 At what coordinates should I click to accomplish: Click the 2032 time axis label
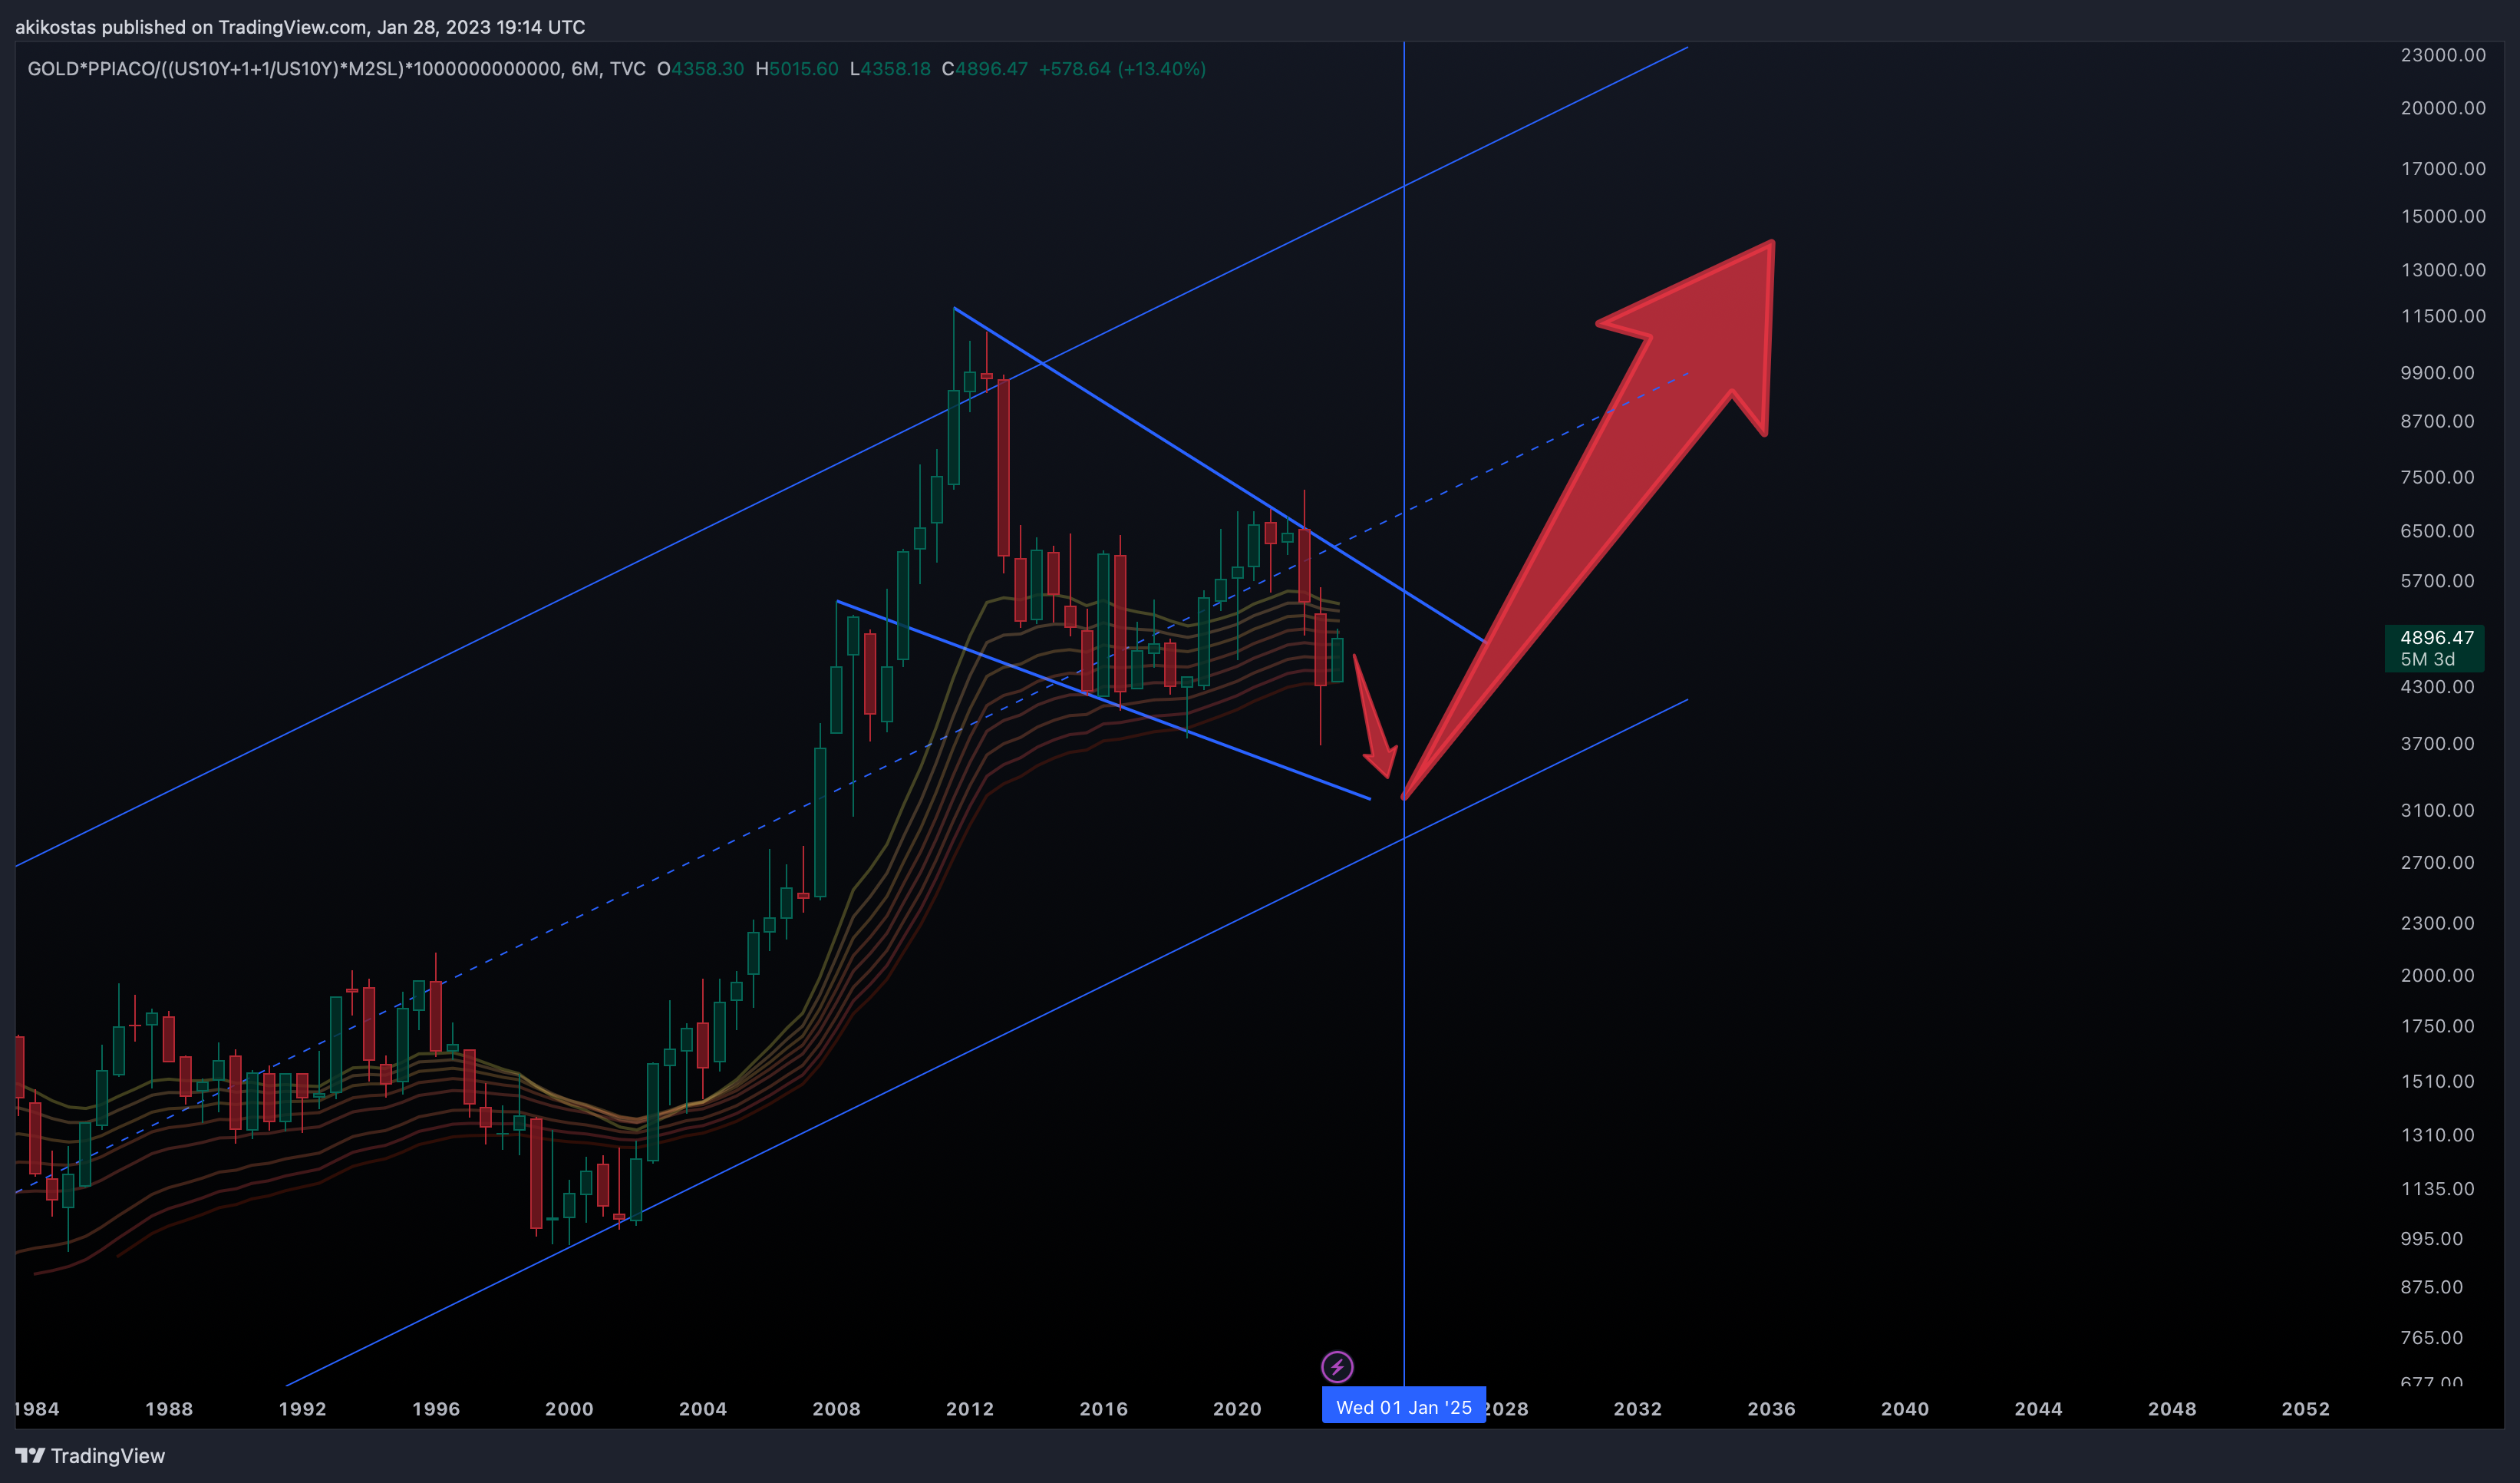(x=1638, y=1409)
